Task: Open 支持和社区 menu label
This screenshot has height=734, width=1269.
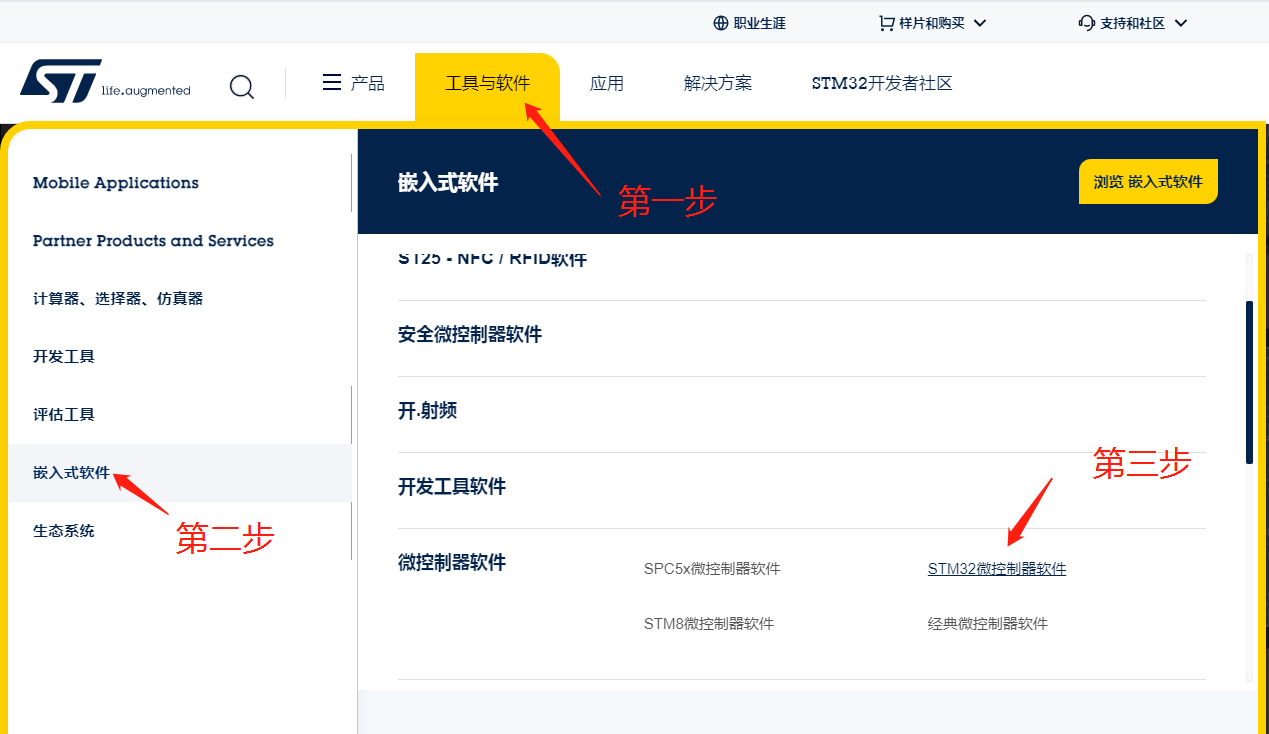Action: pyautogui.click(x=1133, y=23)
